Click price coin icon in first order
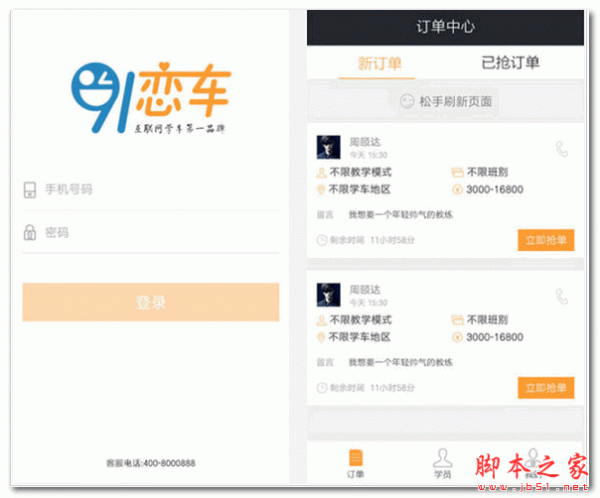600x498 pixels. (457, 189)
